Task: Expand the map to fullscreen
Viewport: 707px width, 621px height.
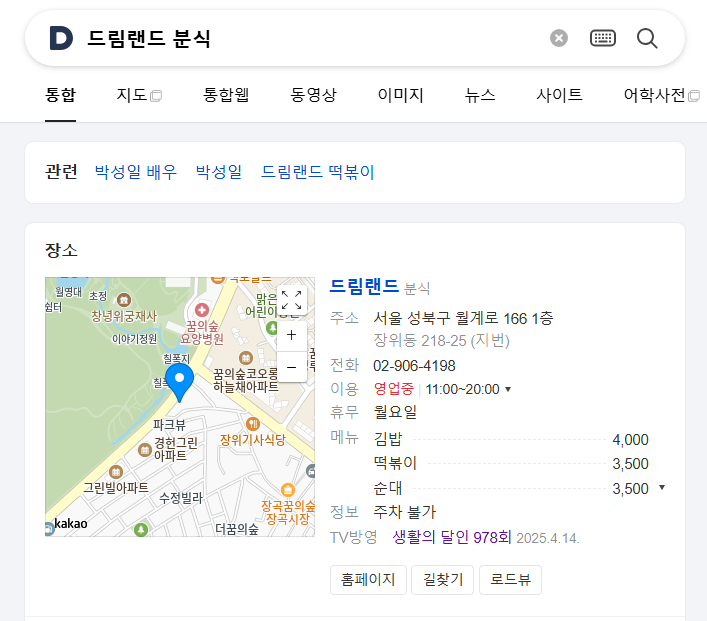Action: coord(291,300)
